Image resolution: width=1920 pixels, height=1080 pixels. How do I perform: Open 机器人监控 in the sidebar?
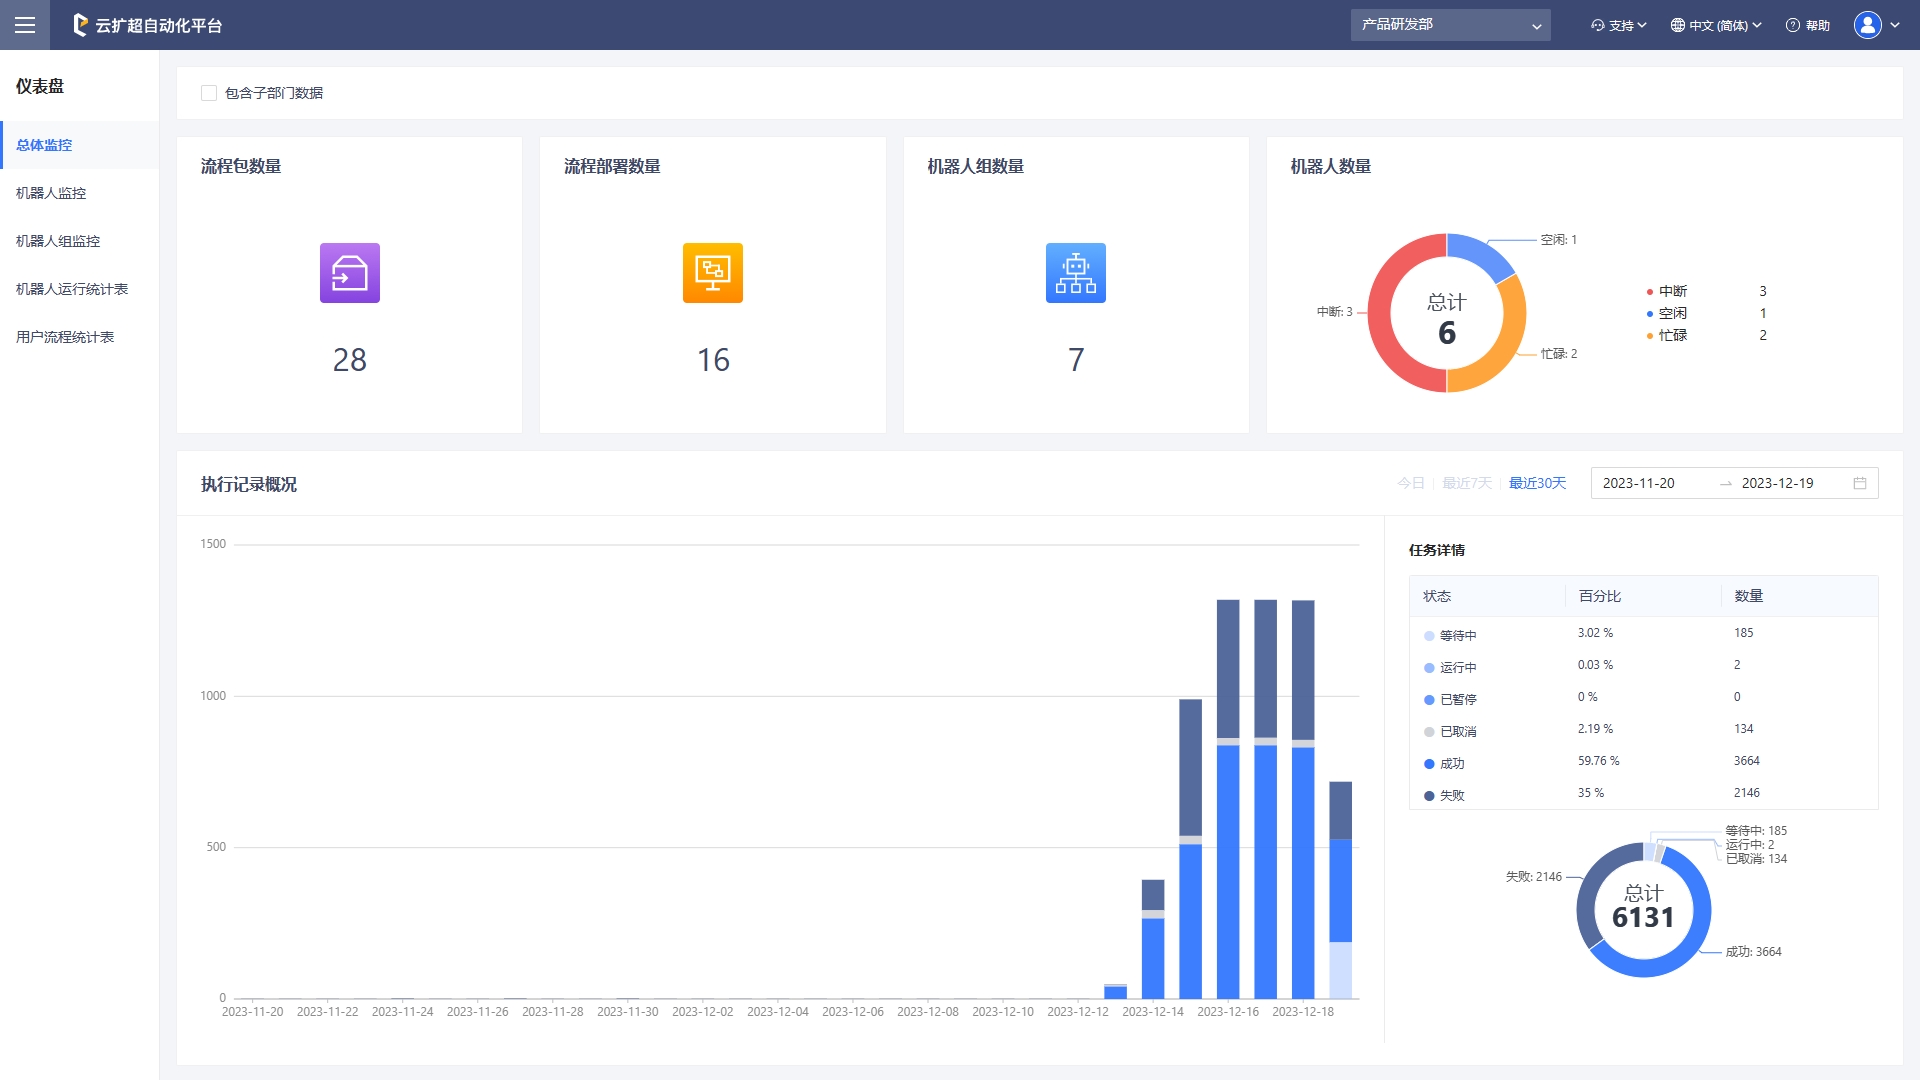pos(80,193)
